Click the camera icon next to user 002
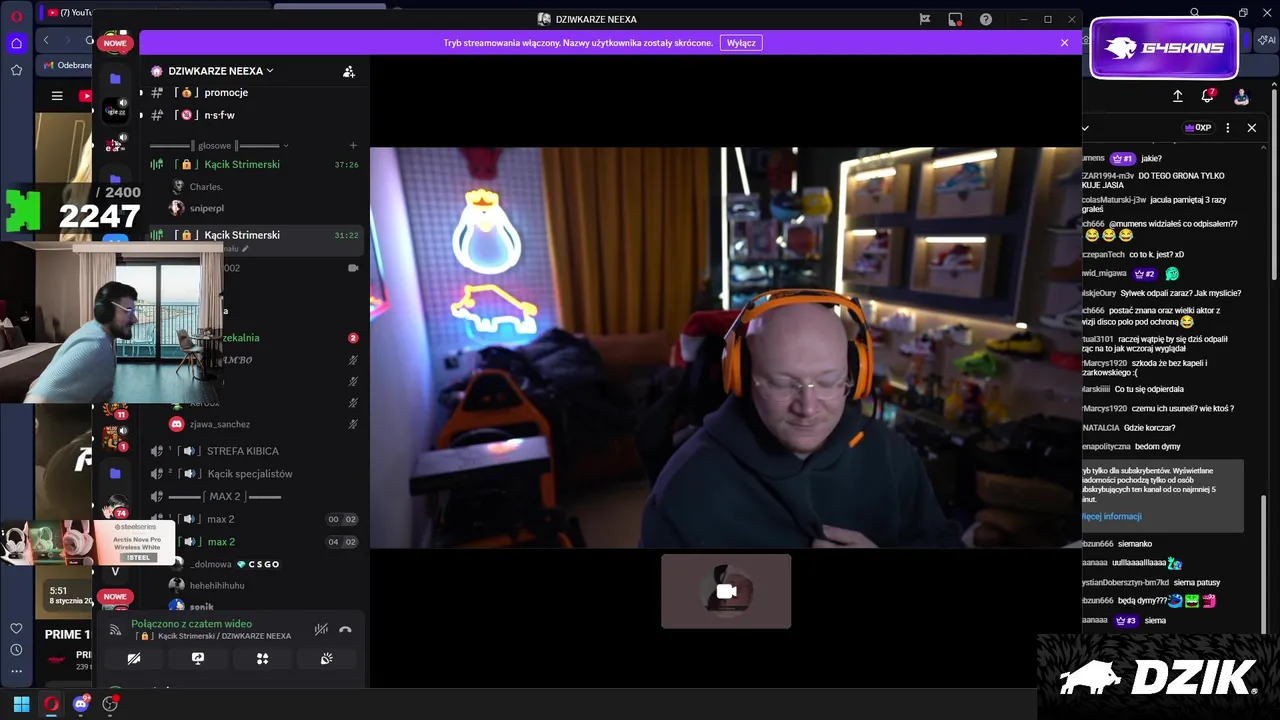The height and width of the screenshot is (720, 1280). click(353, 268)
